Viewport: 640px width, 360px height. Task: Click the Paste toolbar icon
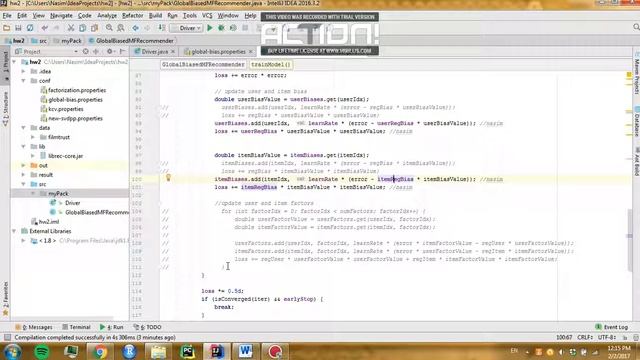coord(94,28)
